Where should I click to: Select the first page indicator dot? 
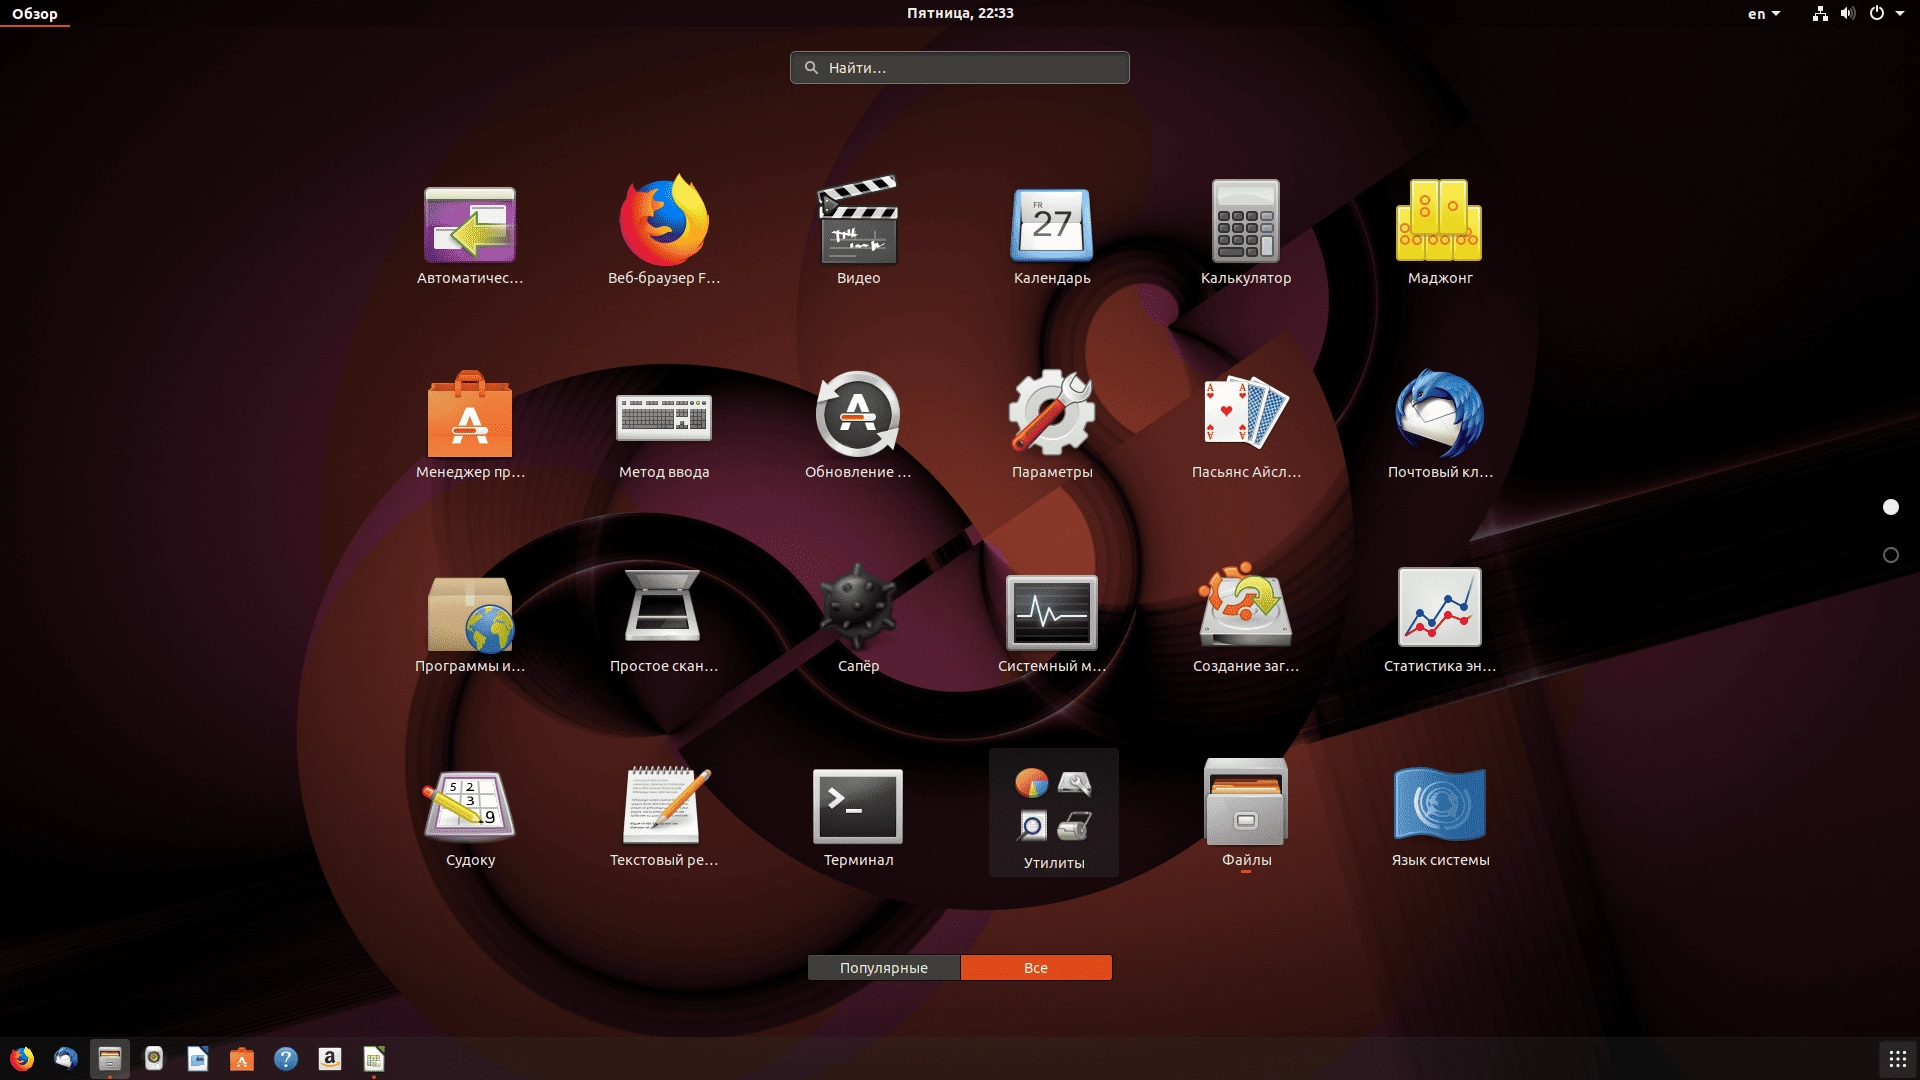coord(1891,507)
